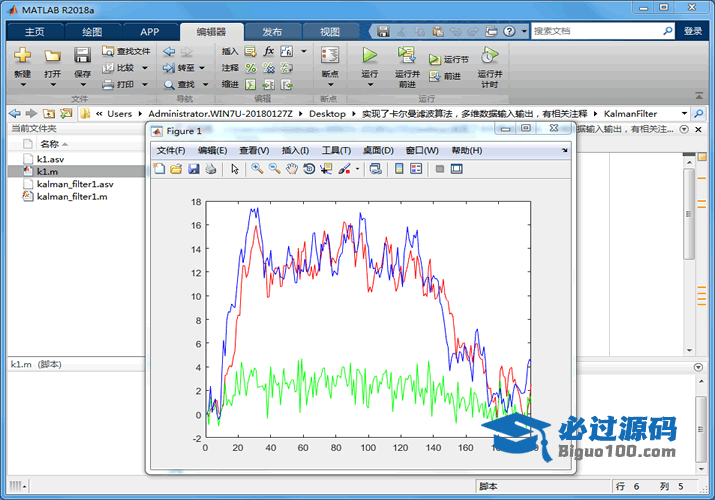Open Figure 1 Tools (工具) menu
The image size is (715, 500).
point(337,150)
